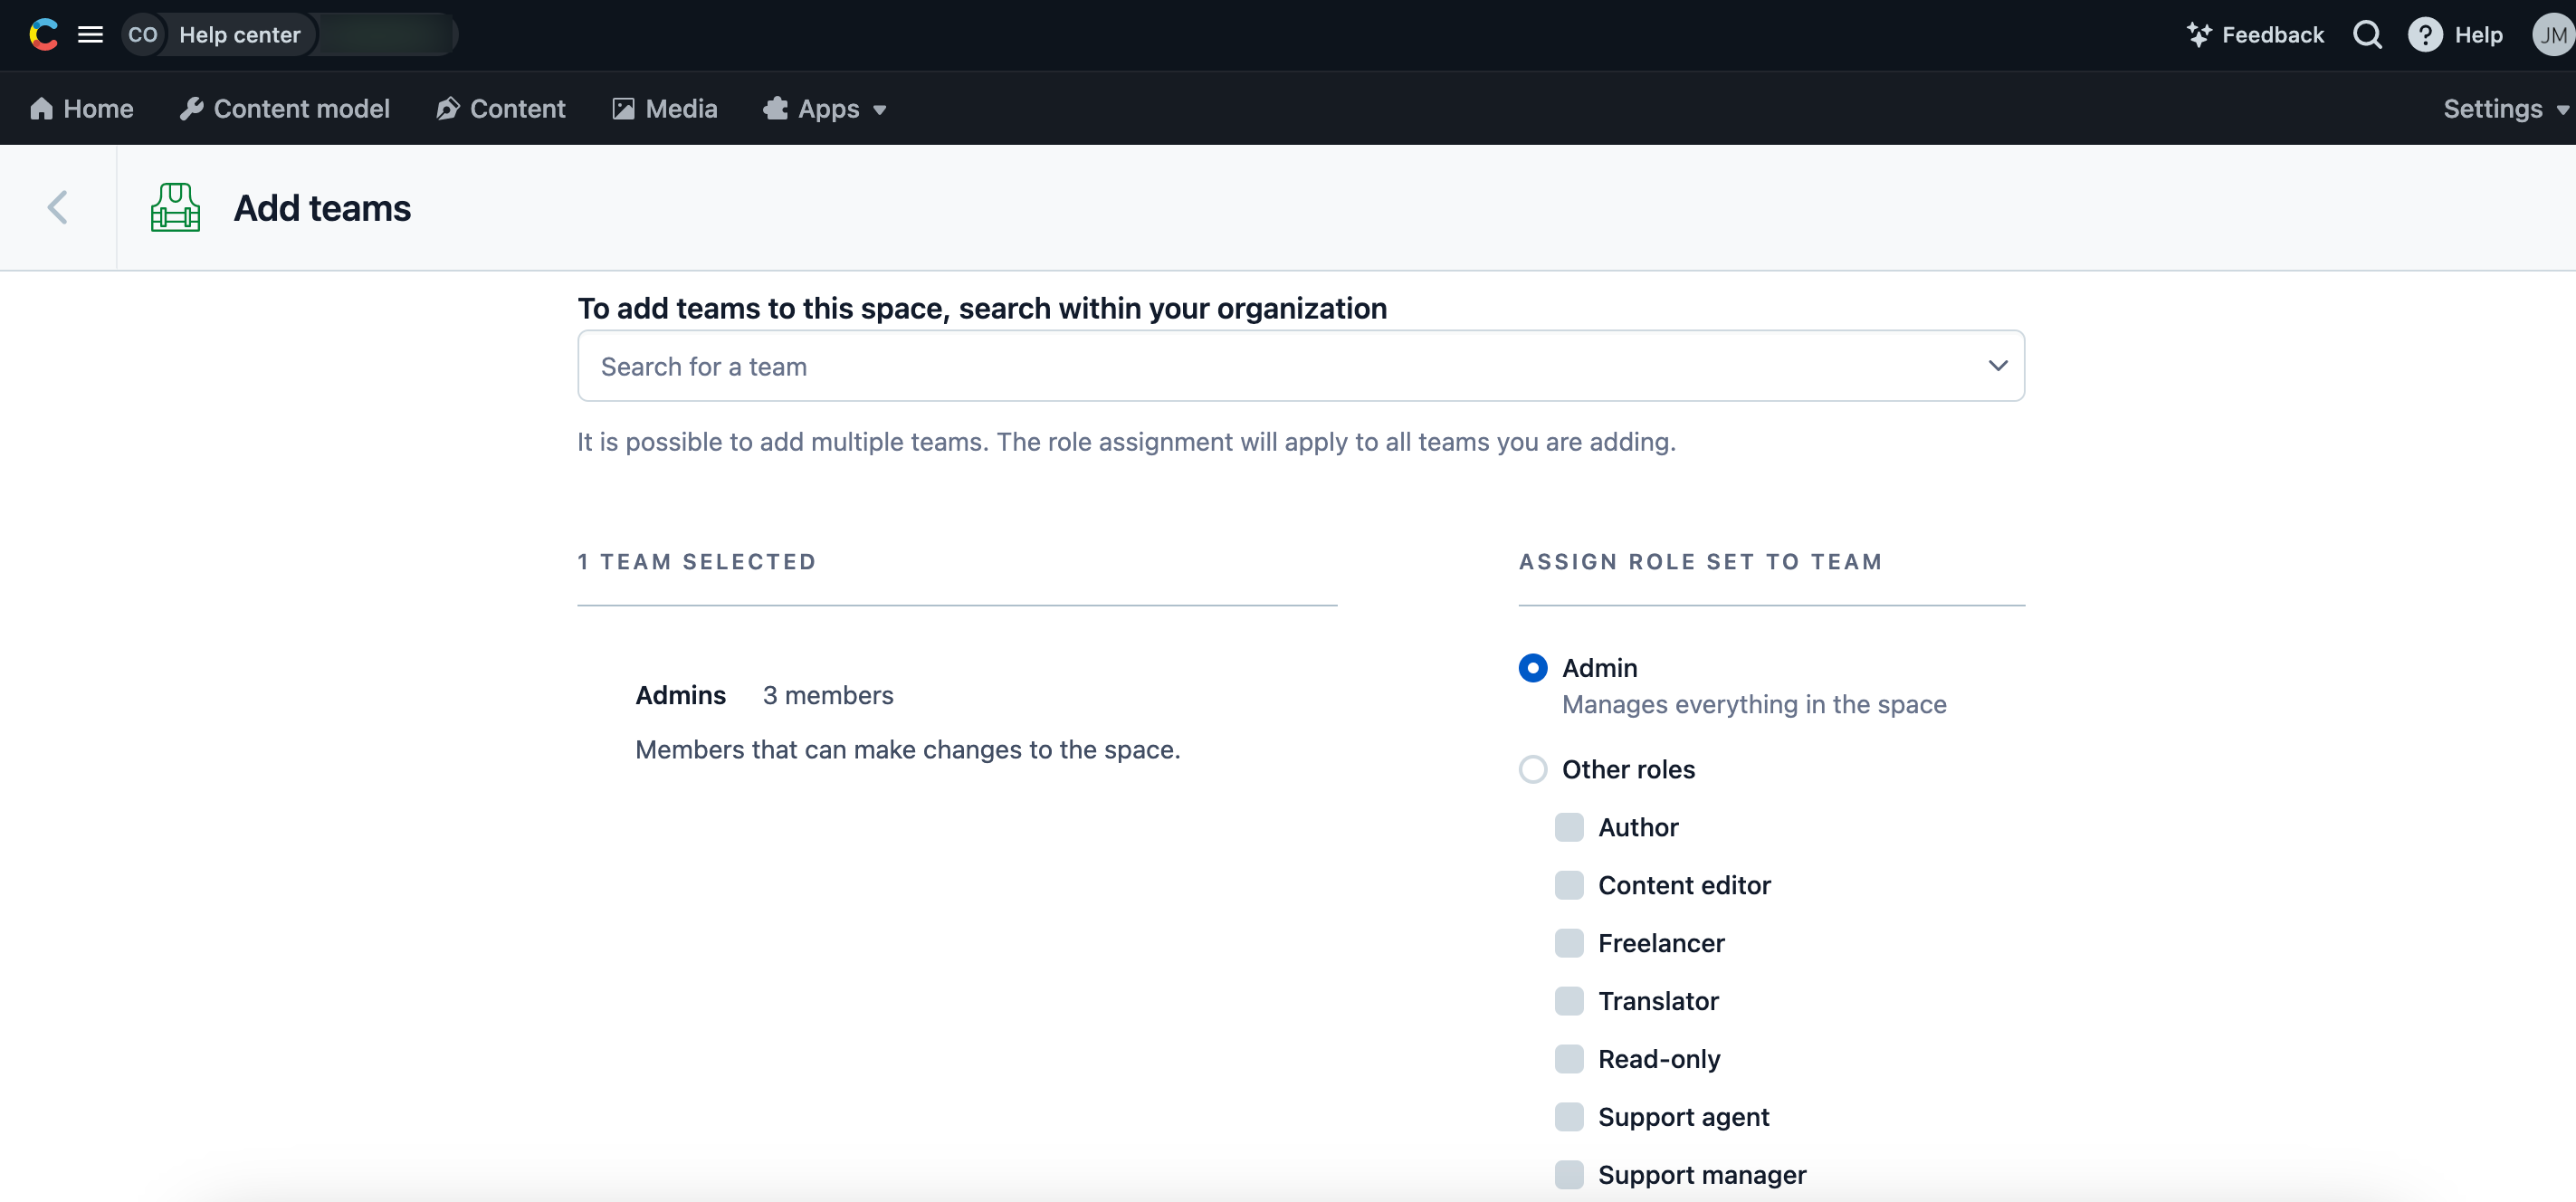Select the Other roles radio button
Screen dimensions: 2576x1202
(x=1531, y=768)
